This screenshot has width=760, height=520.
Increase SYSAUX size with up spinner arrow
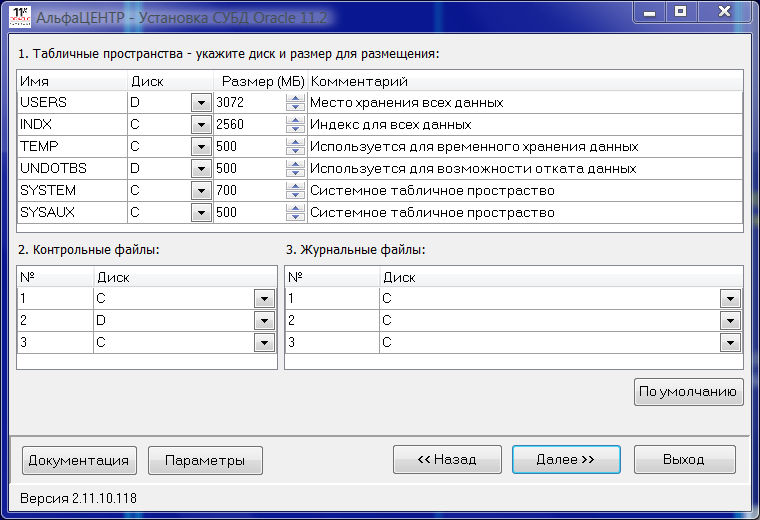pos(295,208)
